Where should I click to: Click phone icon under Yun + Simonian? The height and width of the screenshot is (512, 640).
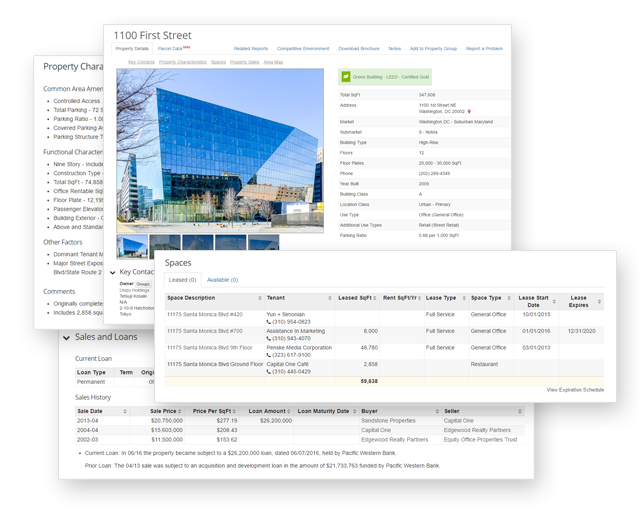tap(270, 322)
